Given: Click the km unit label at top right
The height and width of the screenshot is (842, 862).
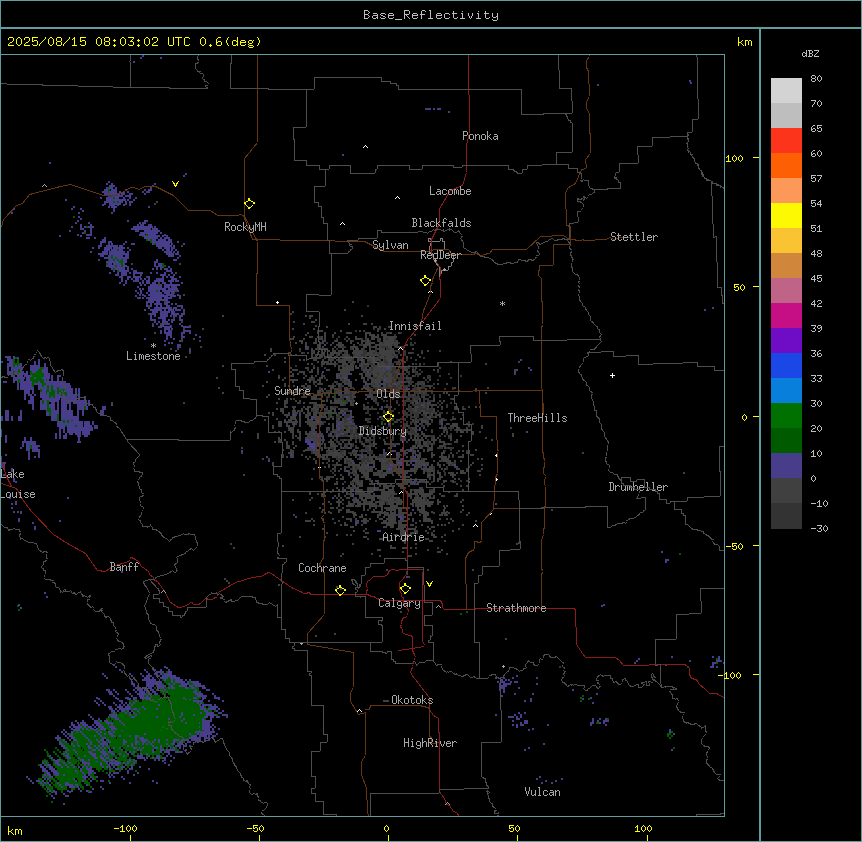Looking at the screenshot, I should coord(744,42).
